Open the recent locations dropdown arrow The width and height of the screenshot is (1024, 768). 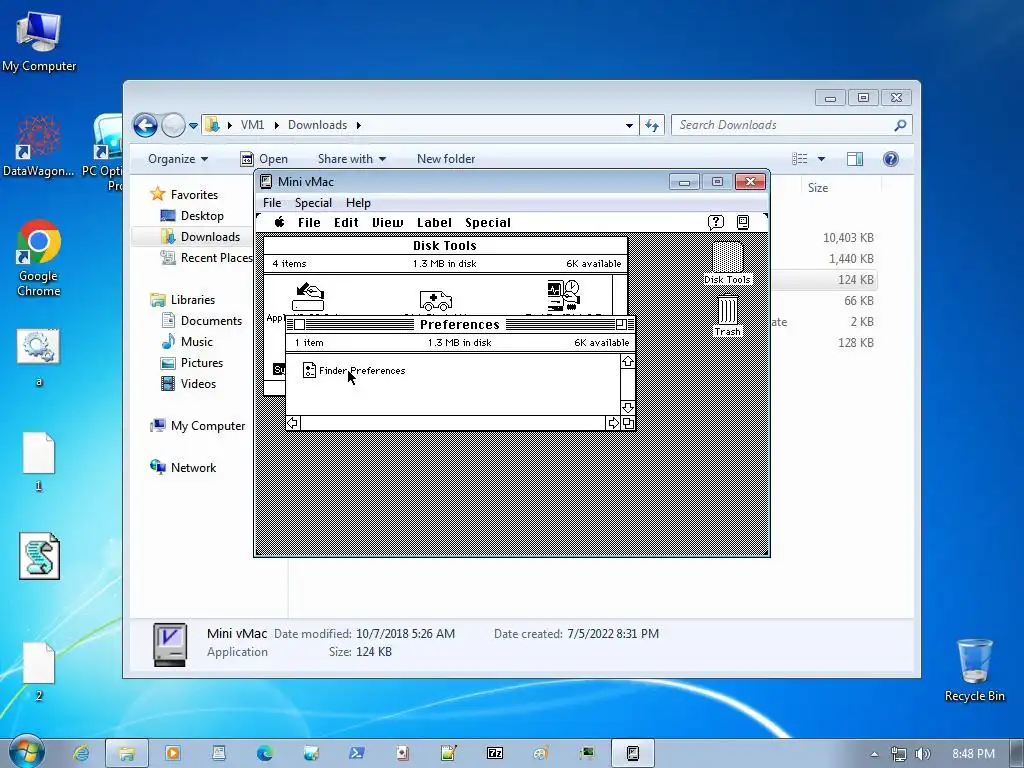click(x=193, y=125)
